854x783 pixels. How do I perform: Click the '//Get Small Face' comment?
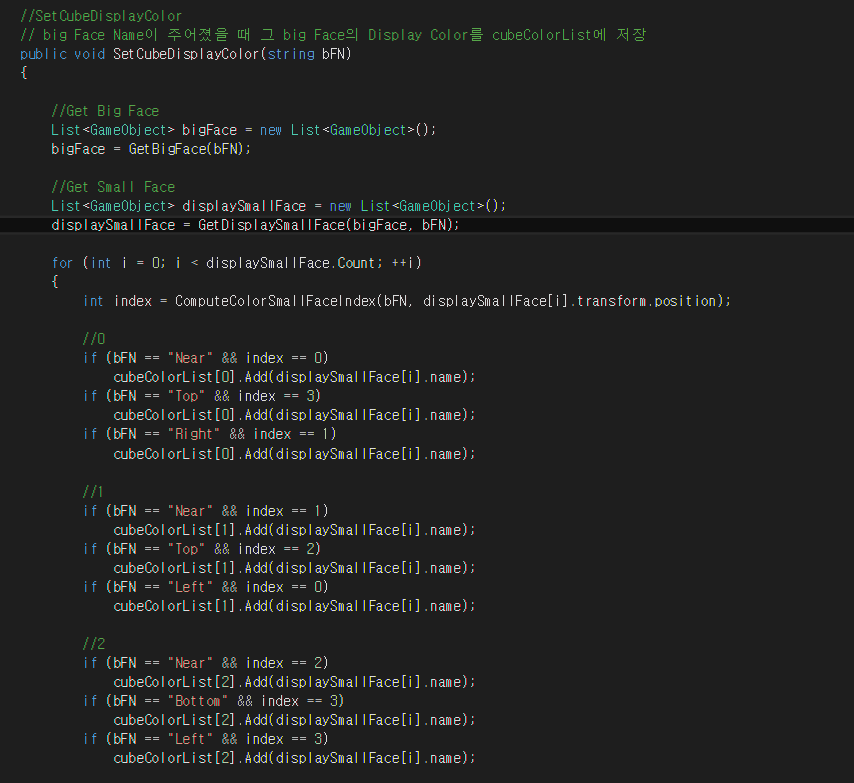click(x=113, y=187)
